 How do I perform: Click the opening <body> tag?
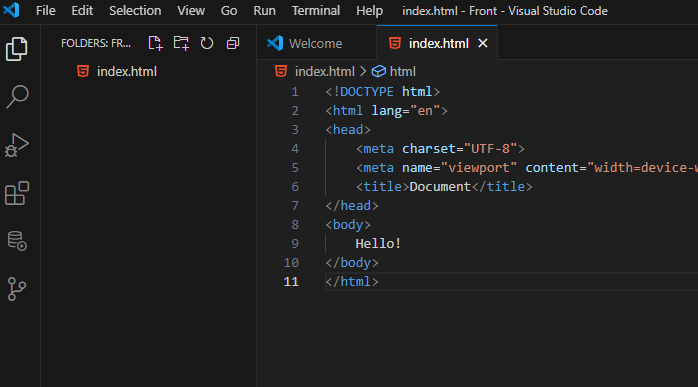348,225
